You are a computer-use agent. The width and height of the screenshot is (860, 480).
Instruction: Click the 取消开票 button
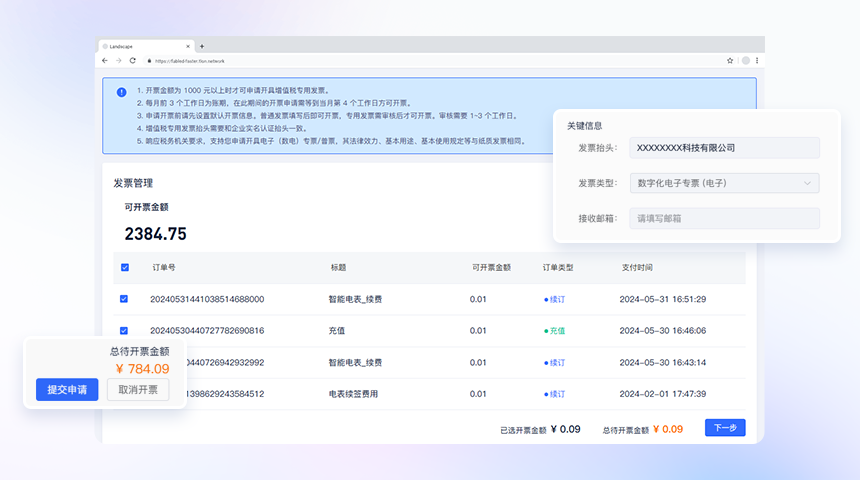point(138,390)
